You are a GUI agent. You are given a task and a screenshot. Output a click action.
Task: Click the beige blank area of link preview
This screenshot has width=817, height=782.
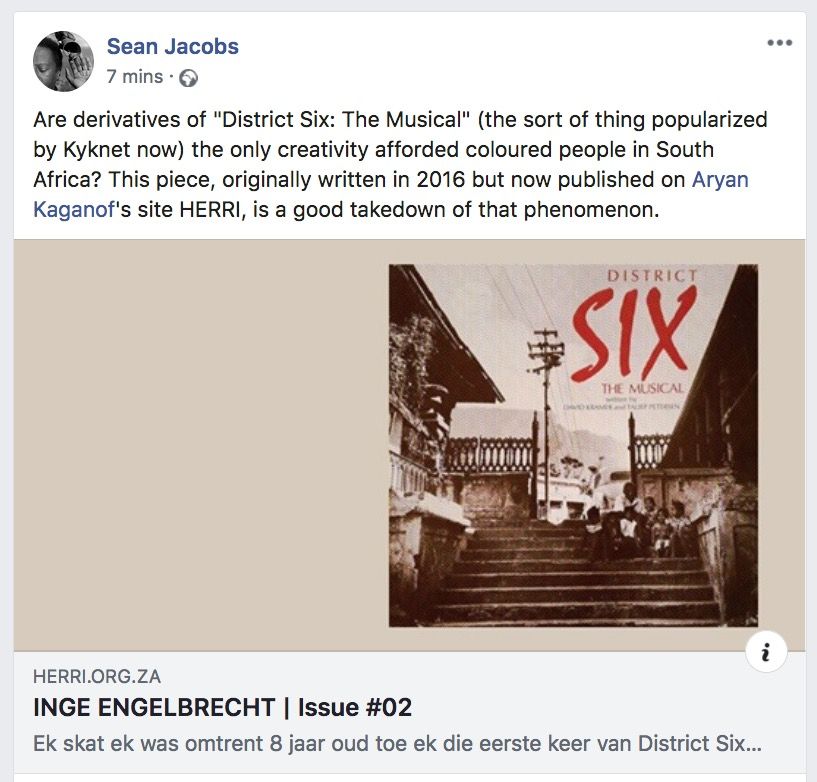[x=201, y=445]
